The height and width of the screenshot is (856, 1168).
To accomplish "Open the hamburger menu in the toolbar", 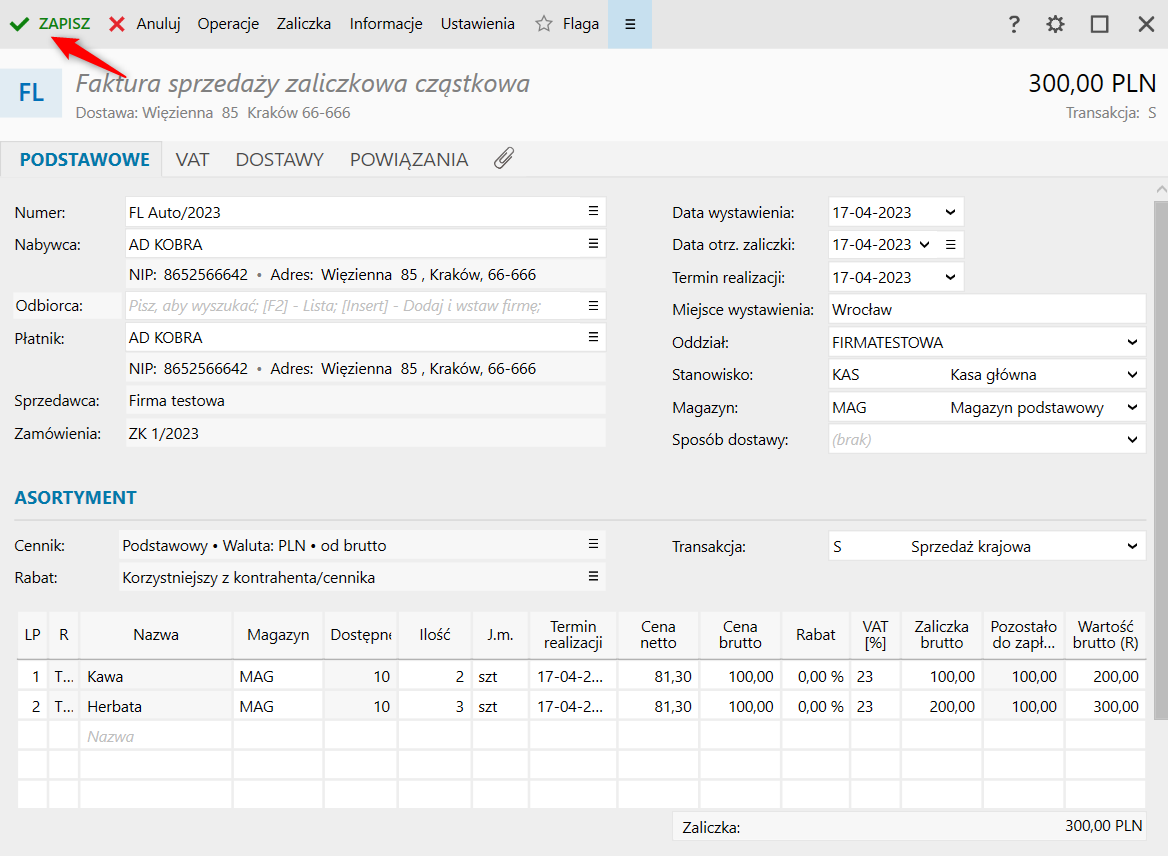I will (x=629, y=24).
